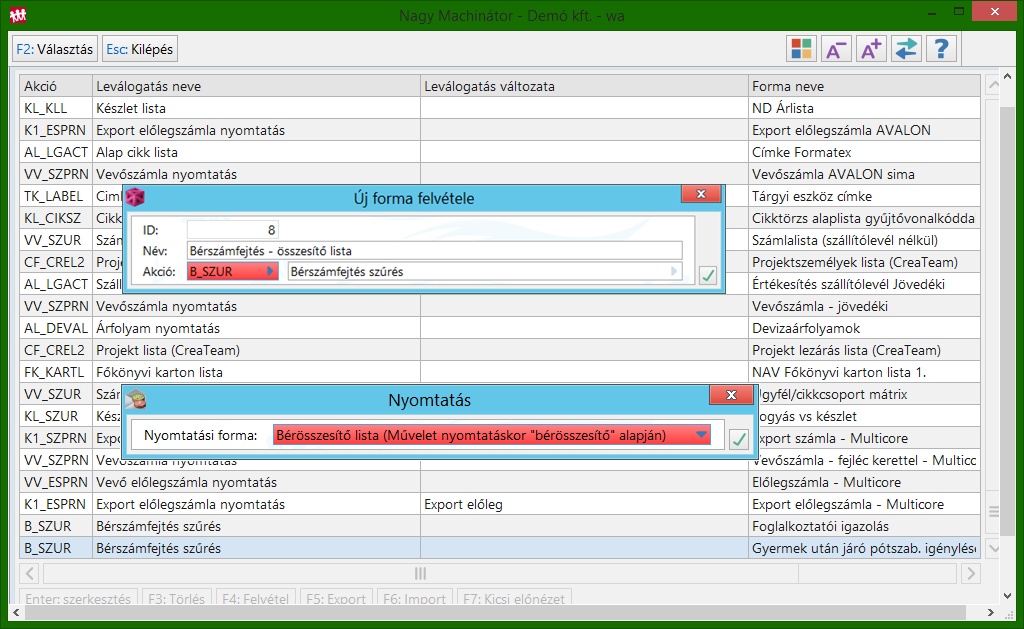Viewport: 1024px width, 629px height.
Task: Expand the Bérszámfejtés szűrés field arrow
Action: pos(674,272)
